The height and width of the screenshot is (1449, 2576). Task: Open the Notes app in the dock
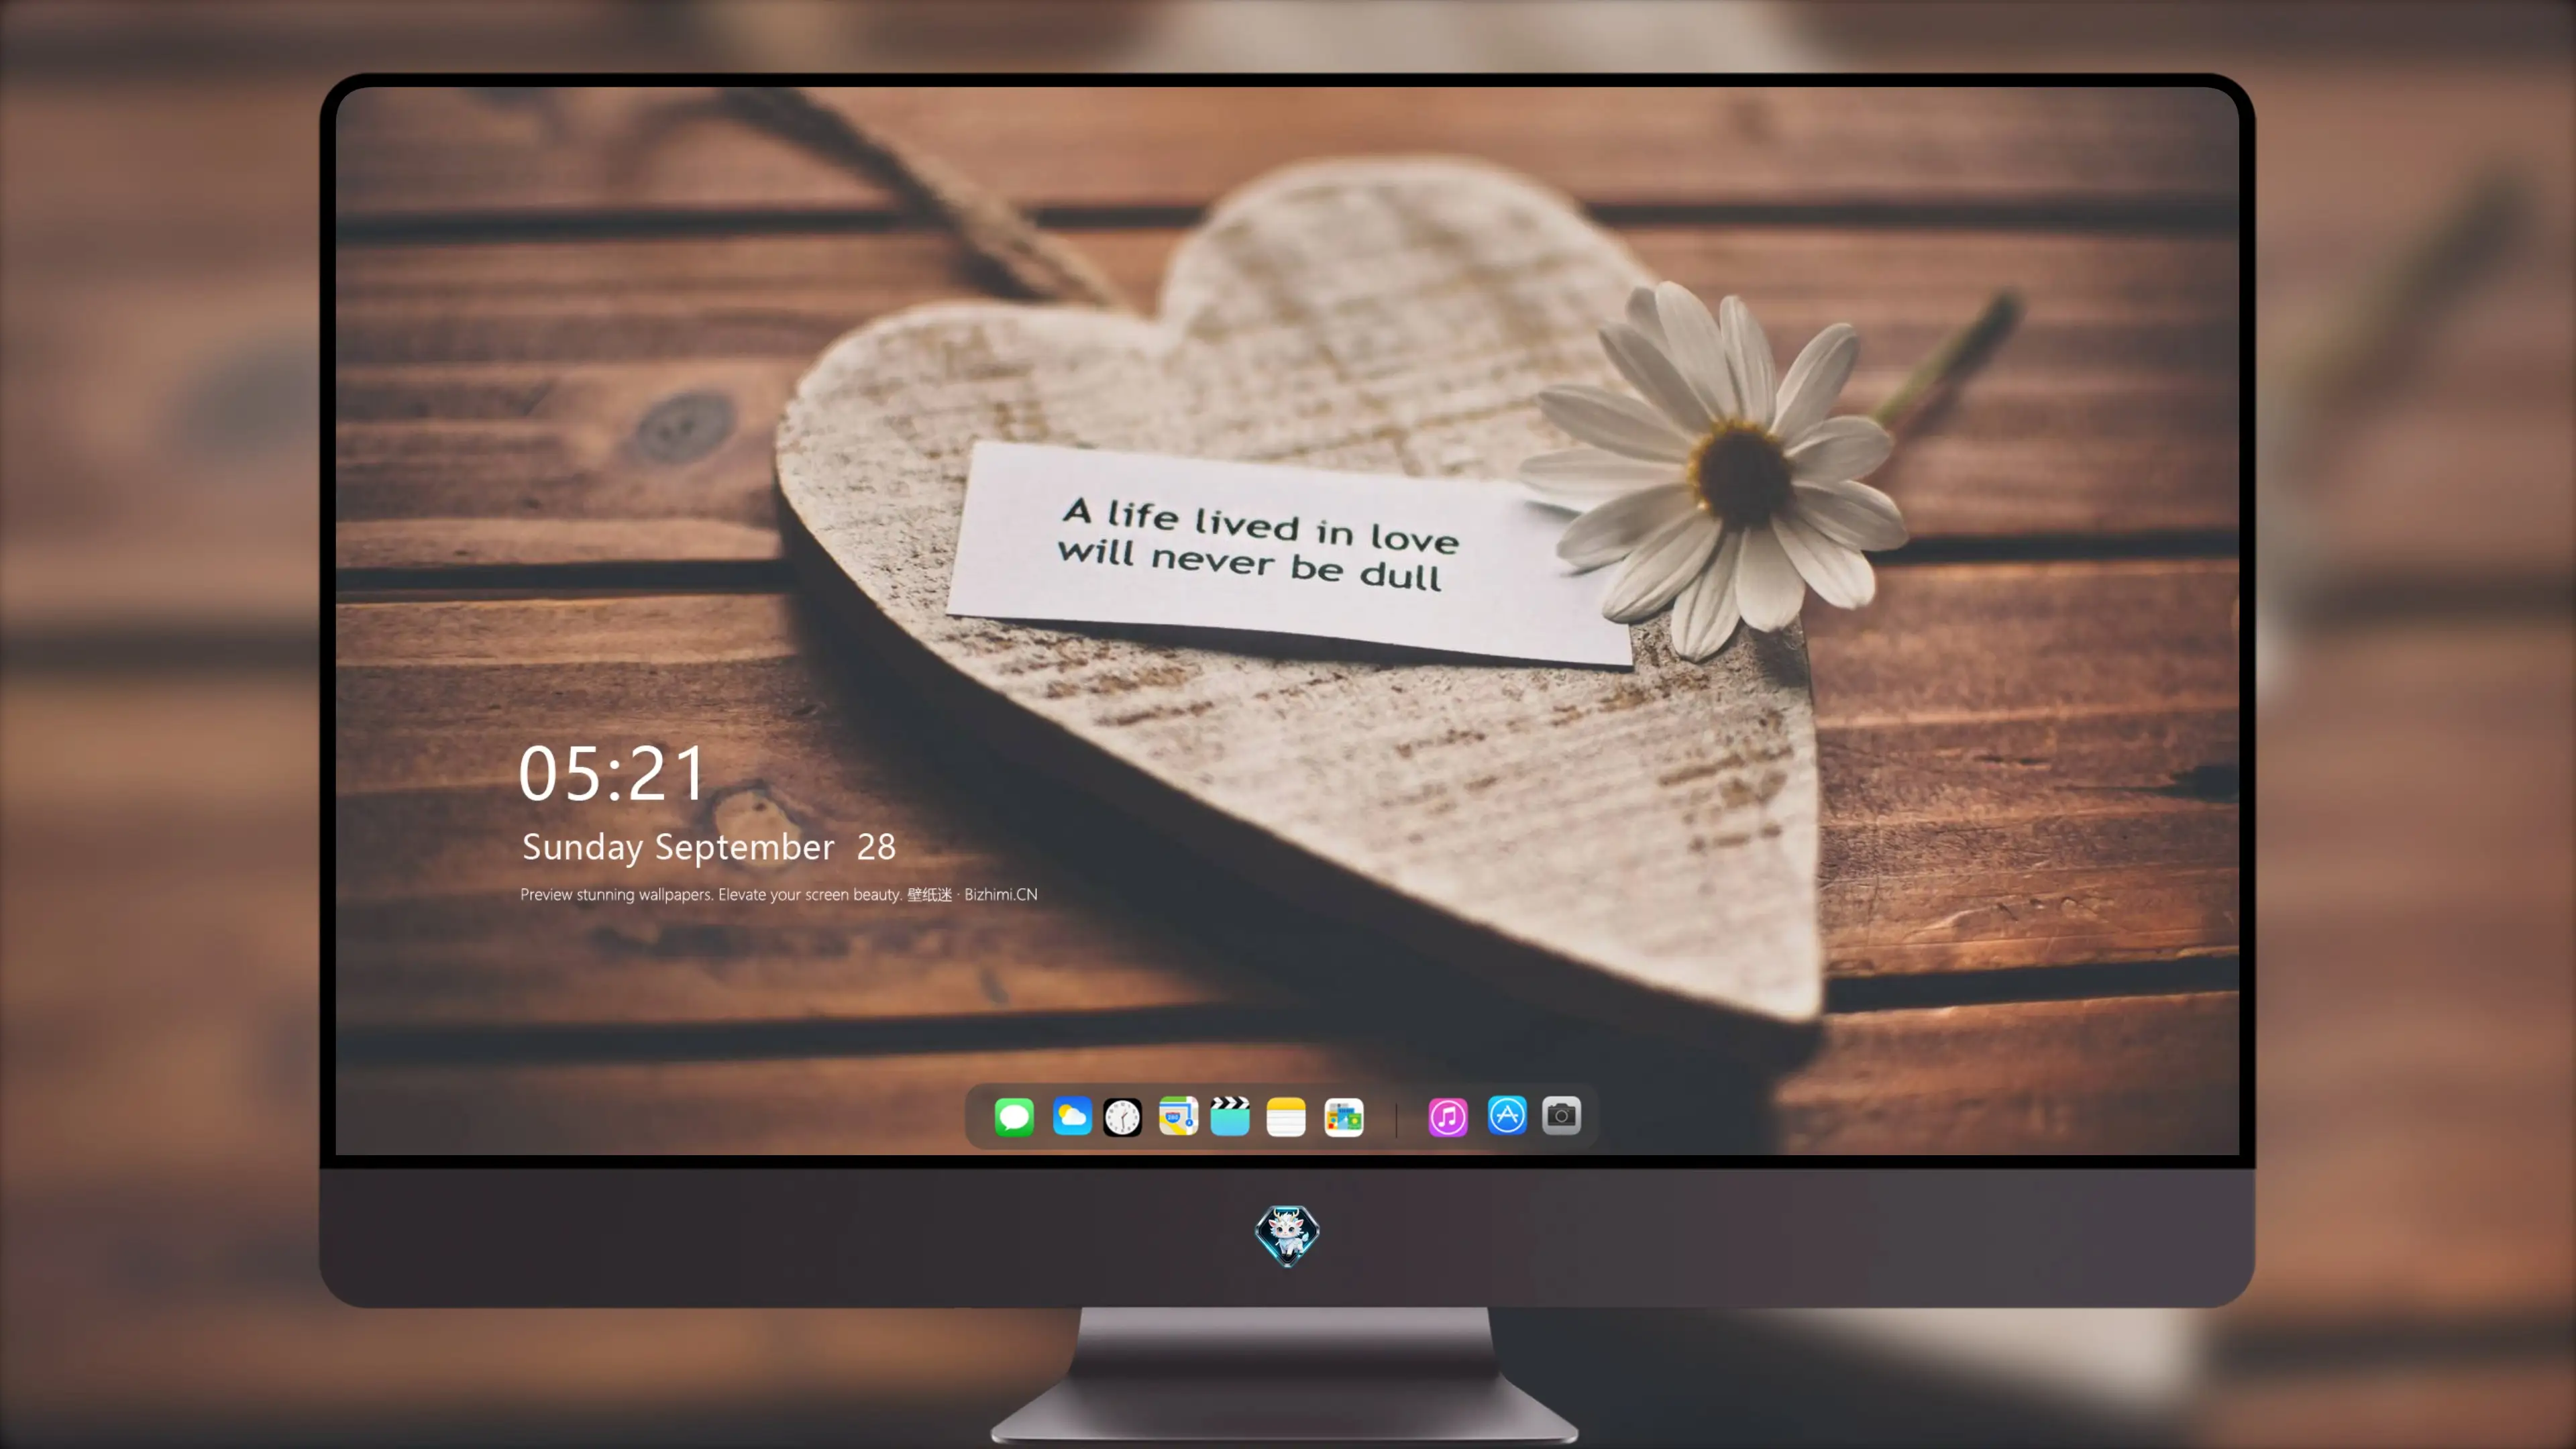(x=1286, y=1117)
